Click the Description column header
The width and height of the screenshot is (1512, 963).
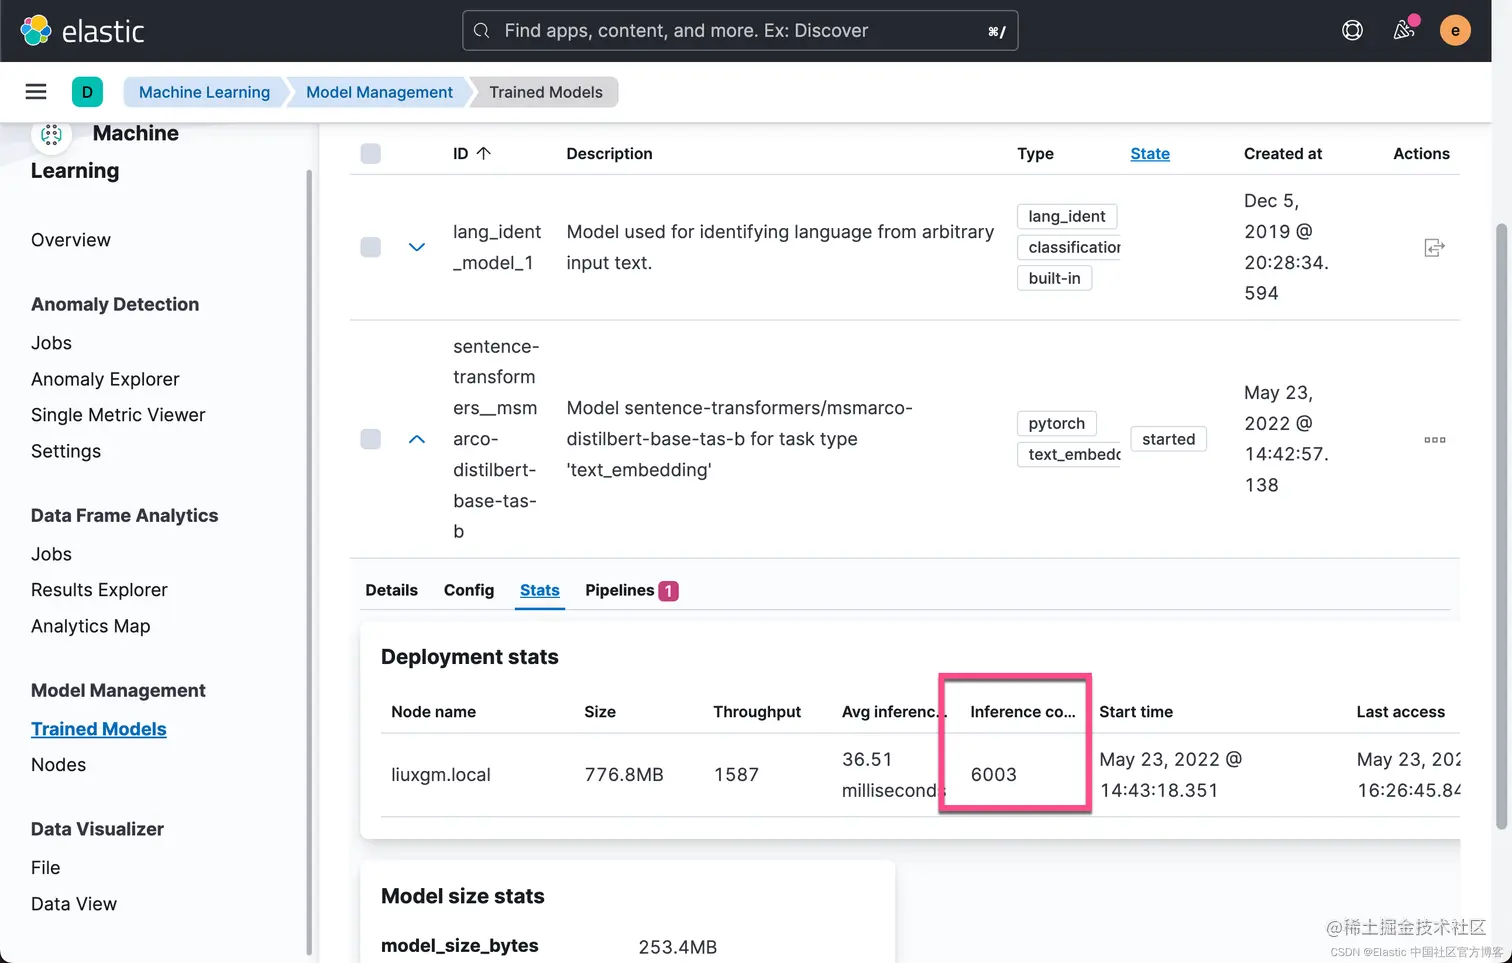[609, 153]
